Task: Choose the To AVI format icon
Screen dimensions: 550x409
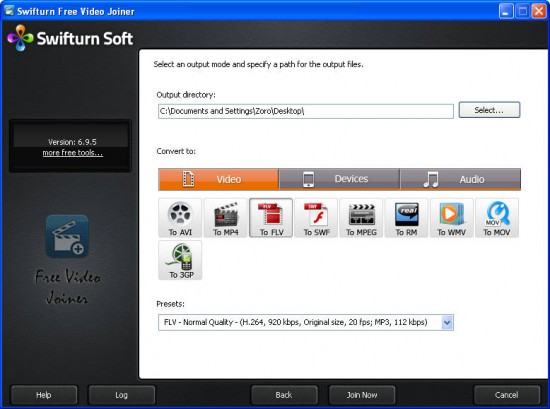Action: tap(180, 218)
